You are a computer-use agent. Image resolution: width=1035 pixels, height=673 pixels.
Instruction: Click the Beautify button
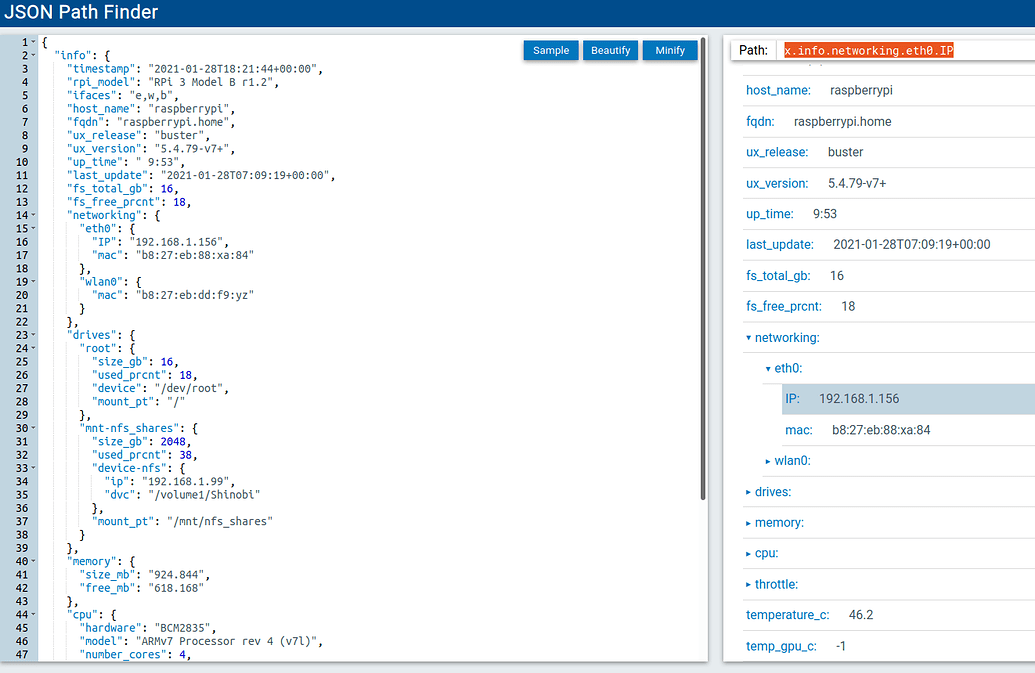[610, 50]
